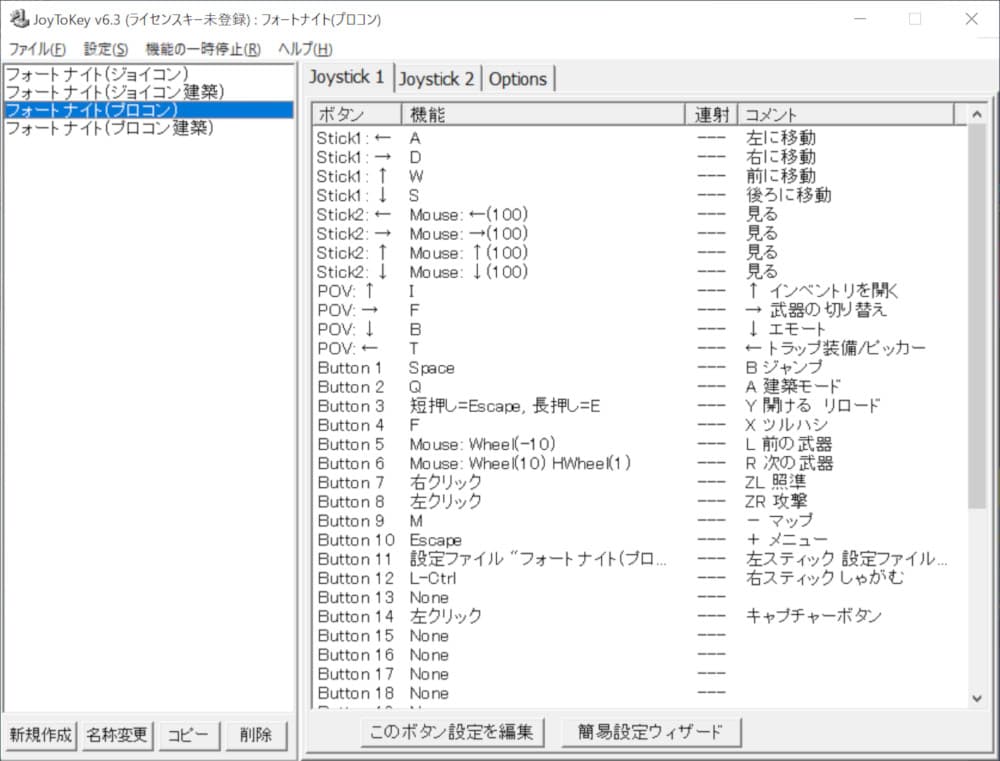The width and height of the screenshot is (1000, 761).
Task: Select the フォートナイト(プロコン 建築) profile
Action: point(109,128)
